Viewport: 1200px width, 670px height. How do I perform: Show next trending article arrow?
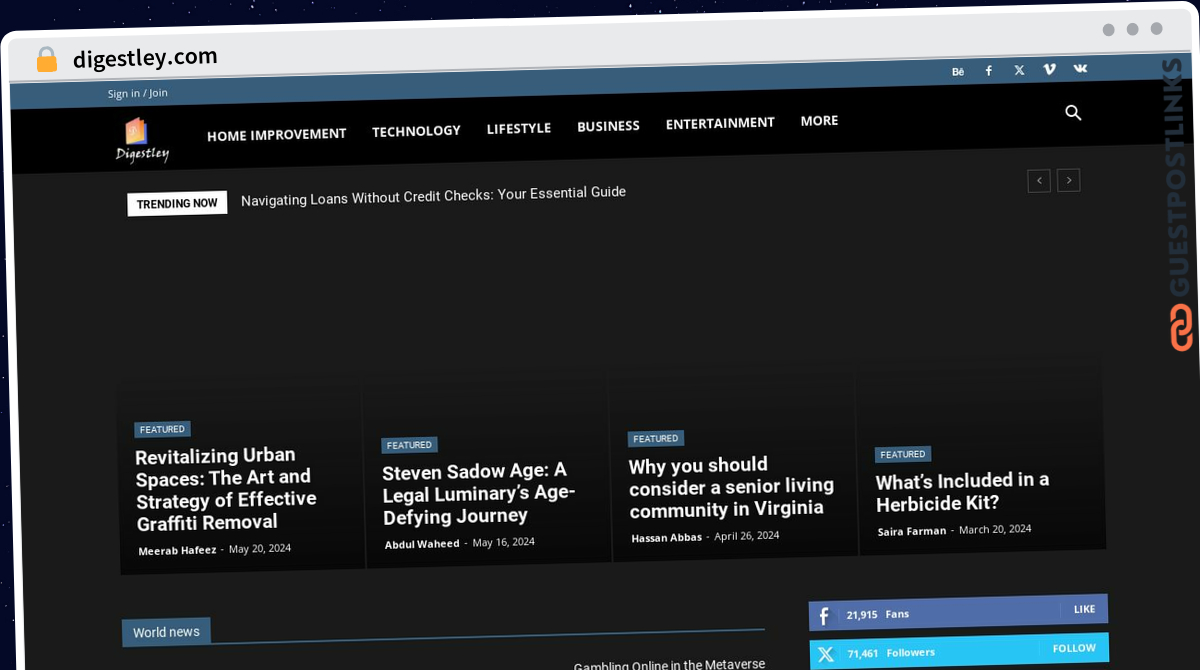[1069, 180]
